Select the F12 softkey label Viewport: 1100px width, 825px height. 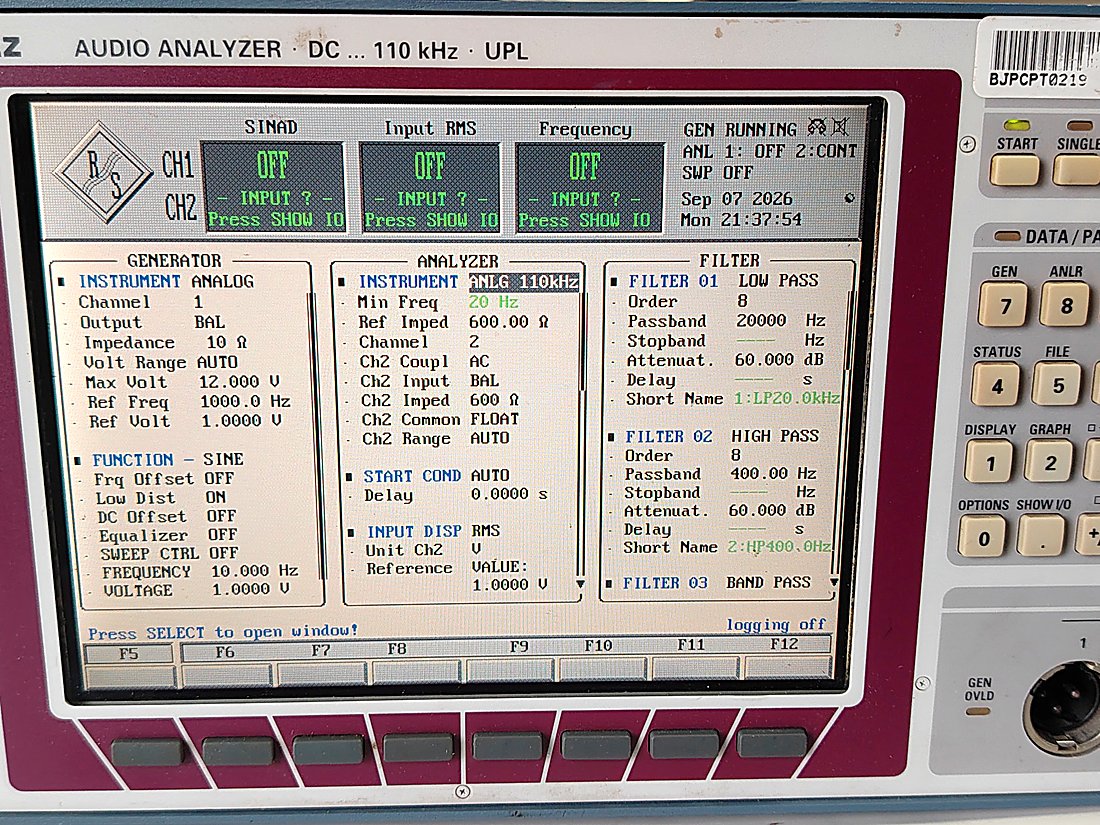pyautogui.click(x=784, y=644)
